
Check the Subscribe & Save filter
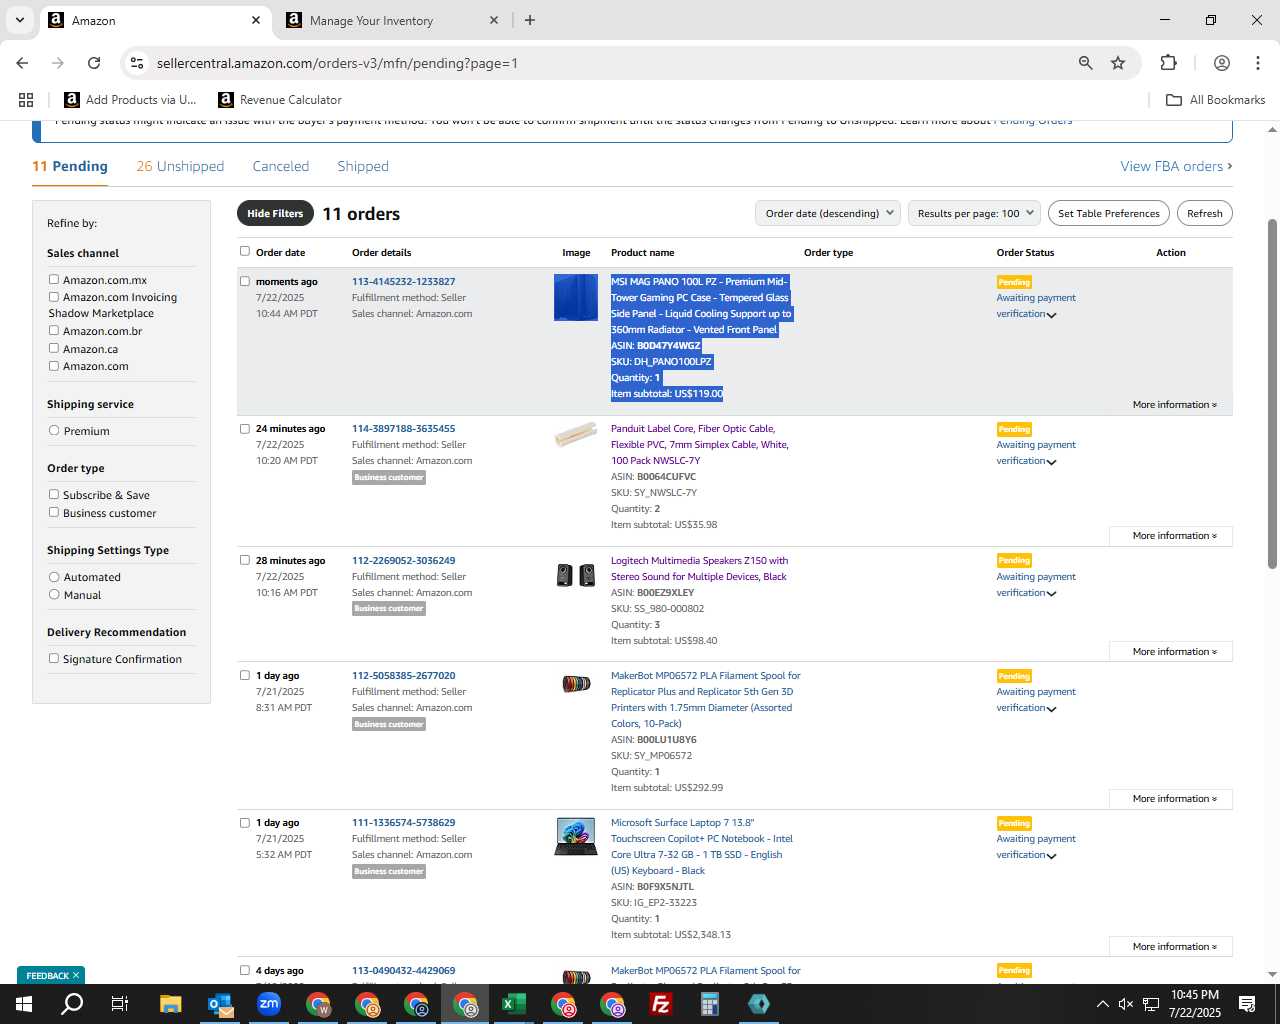click(54, 494)
